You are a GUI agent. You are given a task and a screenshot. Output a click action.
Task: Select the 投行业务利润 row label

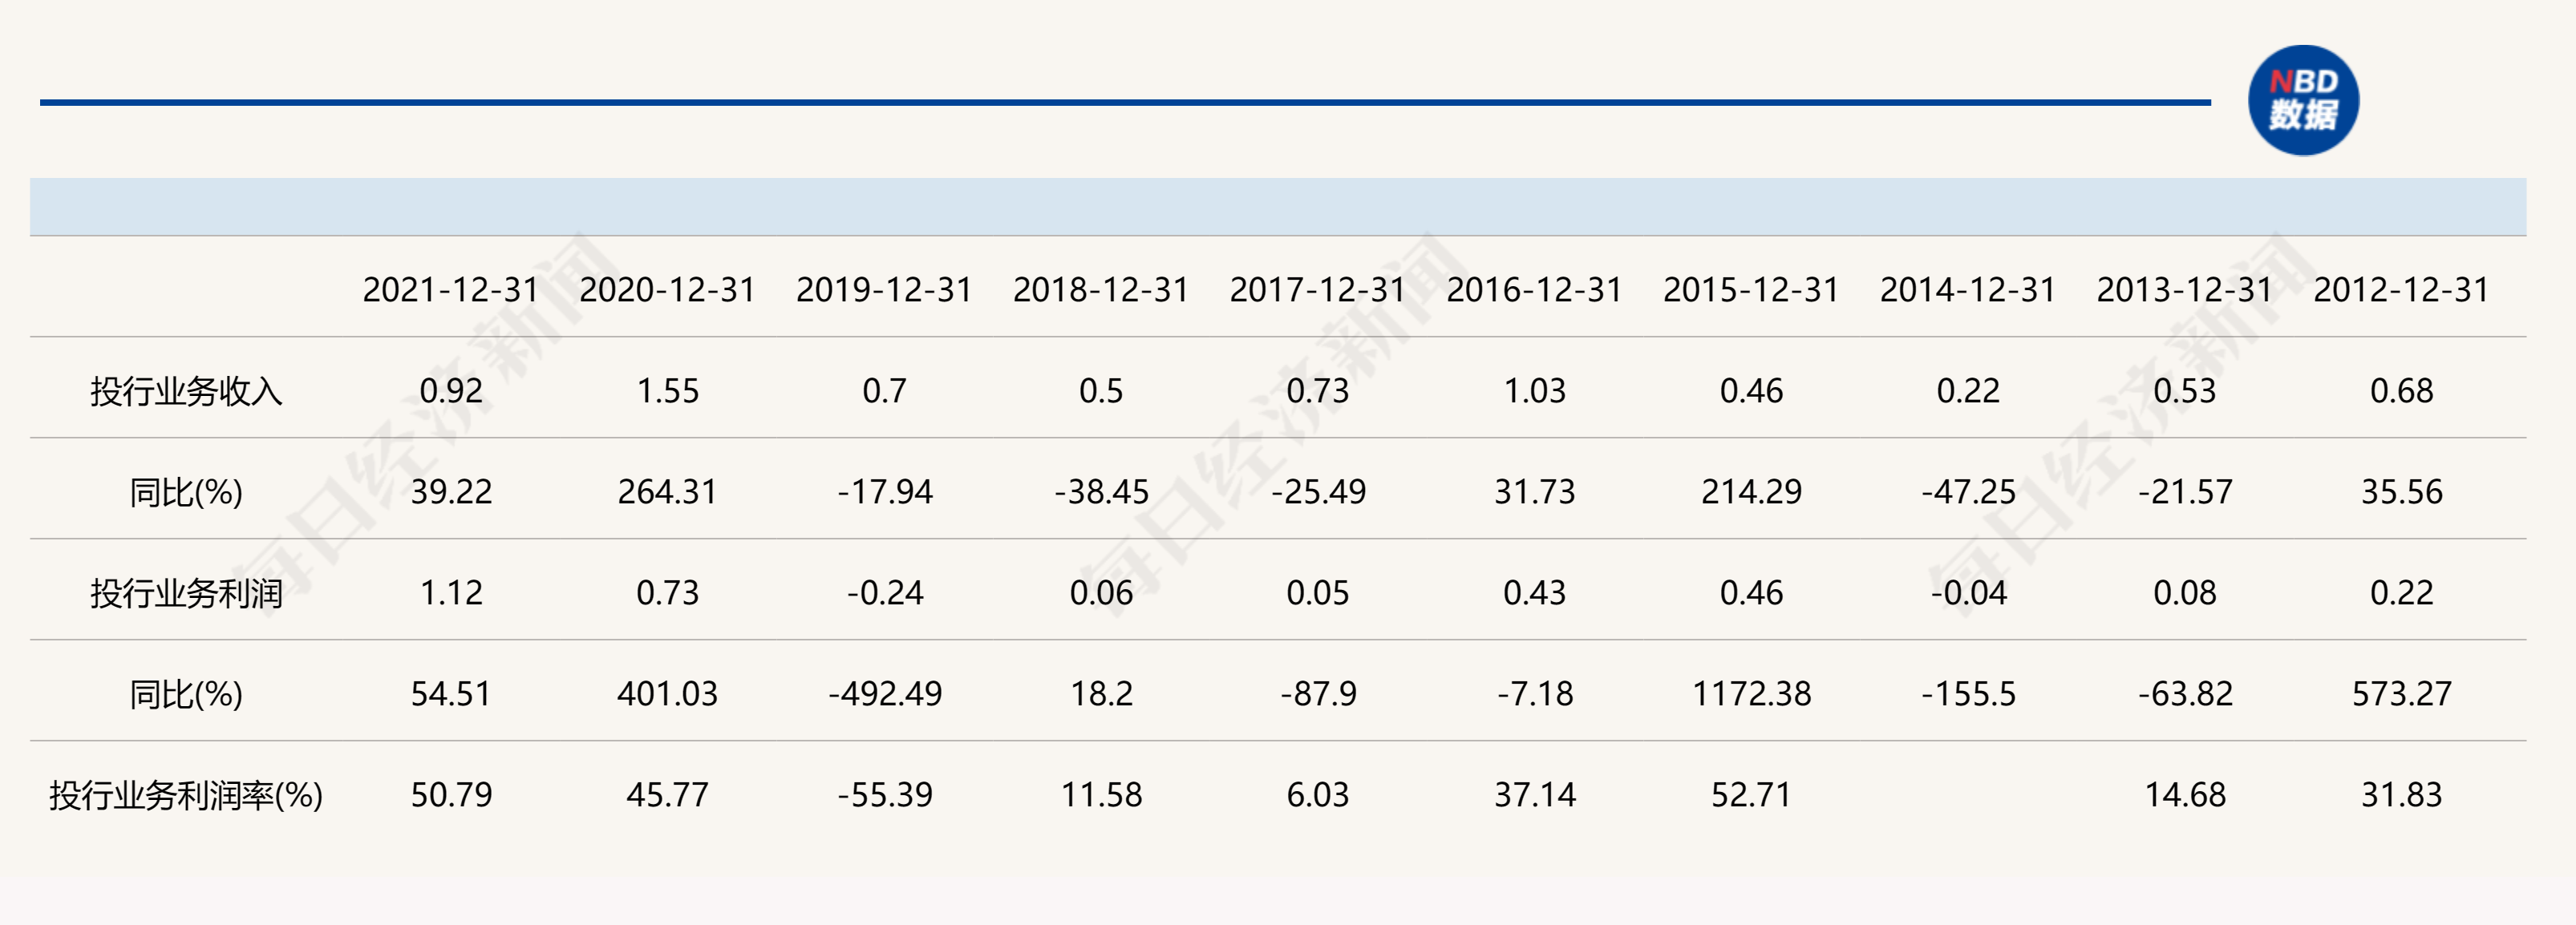tap(187, 593)
